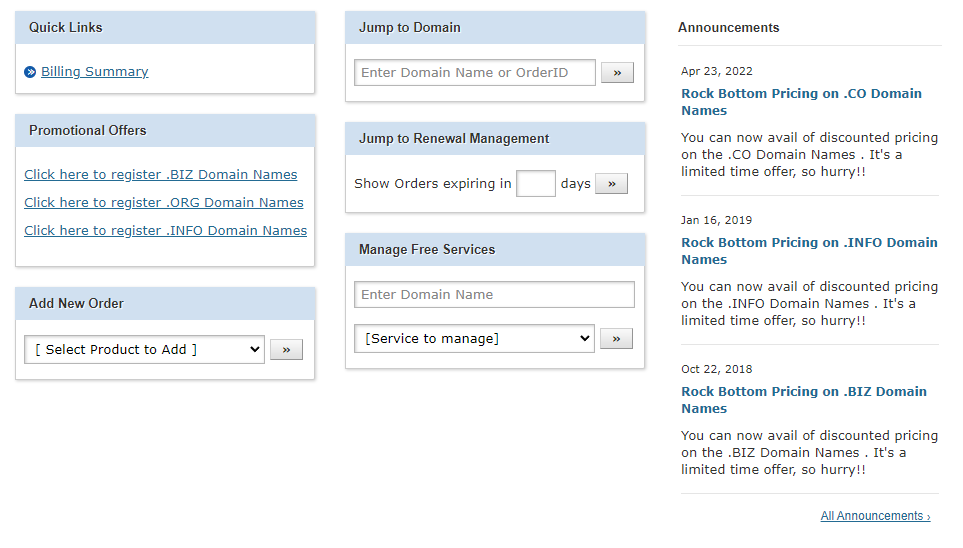View All Announcements
This screenshot has width=963, height=548.
pyautogui.click(x=875, y=516)
